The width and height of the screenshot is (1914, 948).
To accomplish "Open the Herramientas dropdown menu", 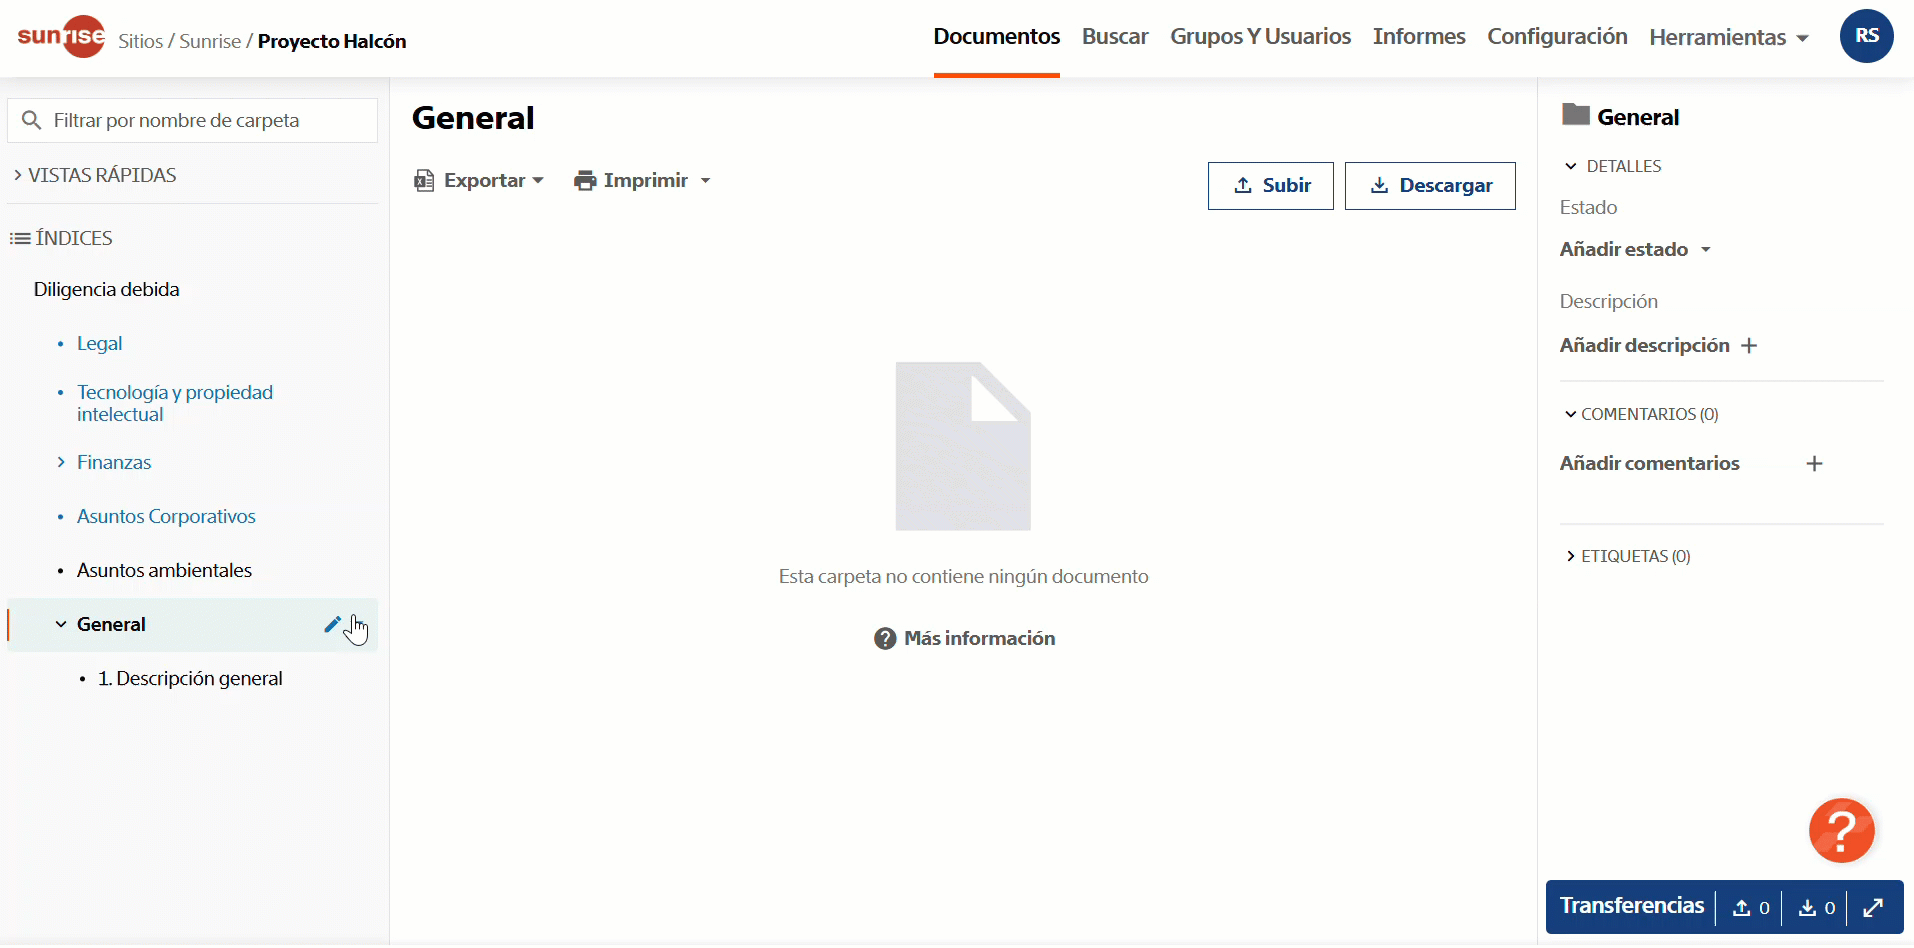I will click(x=1729, y=37).
